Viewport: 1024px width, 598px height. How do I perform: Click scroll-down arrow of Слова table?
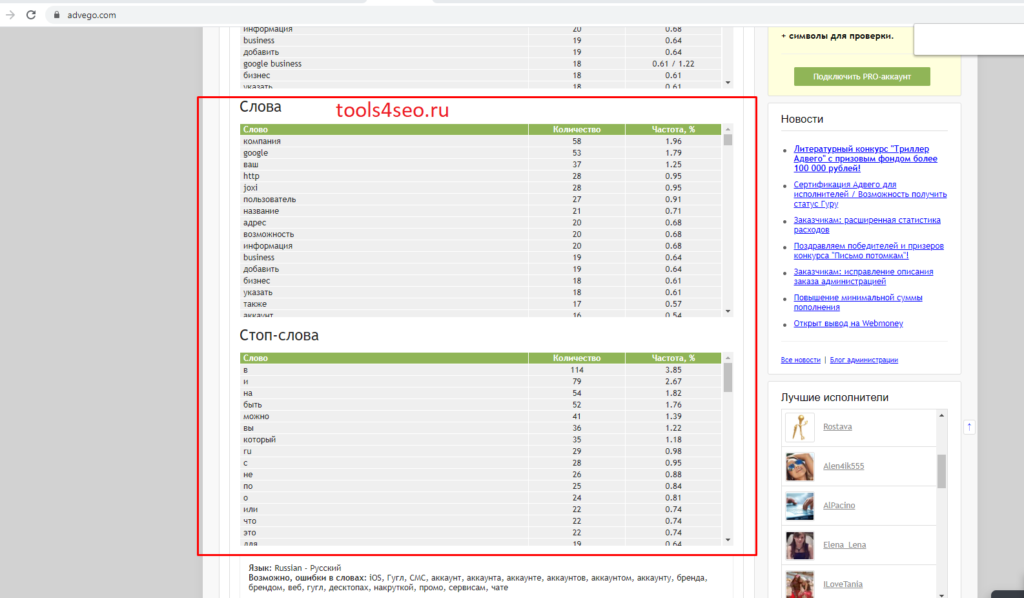(x=728, y=311)
